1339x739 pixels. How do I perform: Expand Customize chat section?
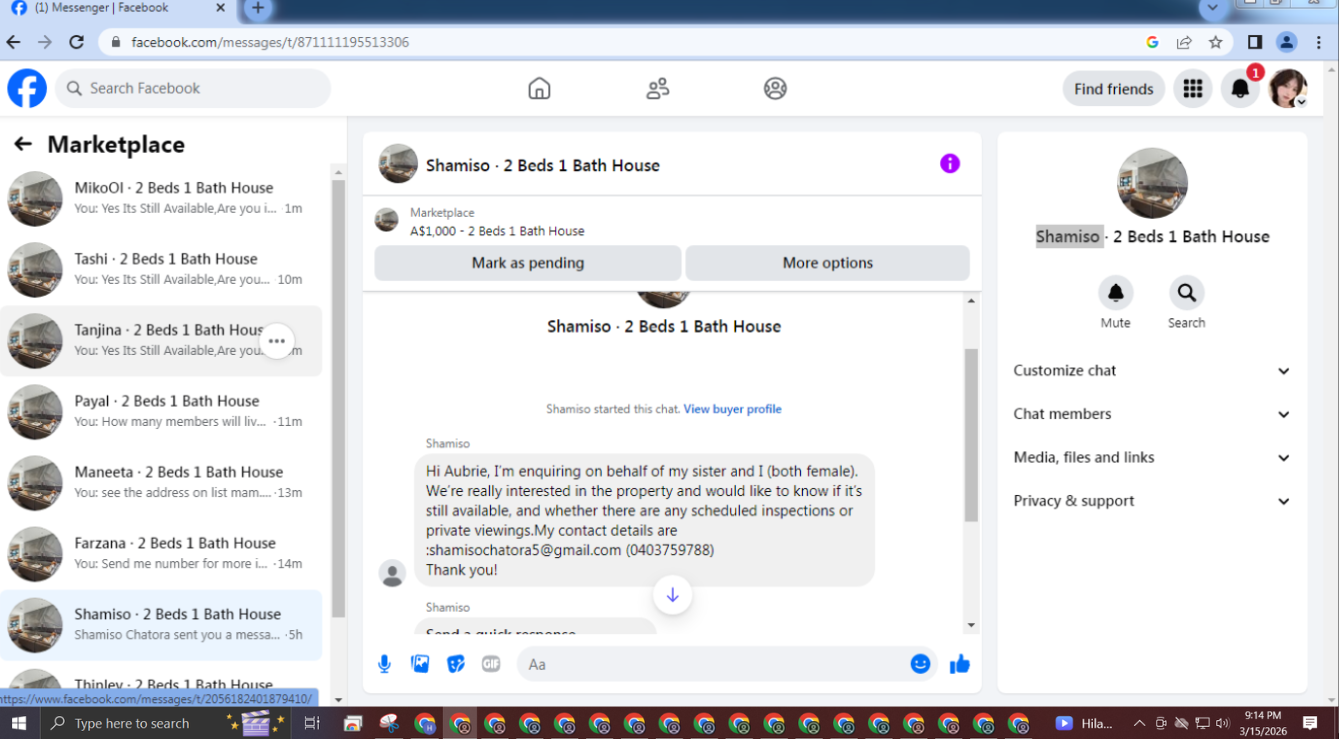pos(1152,371)
